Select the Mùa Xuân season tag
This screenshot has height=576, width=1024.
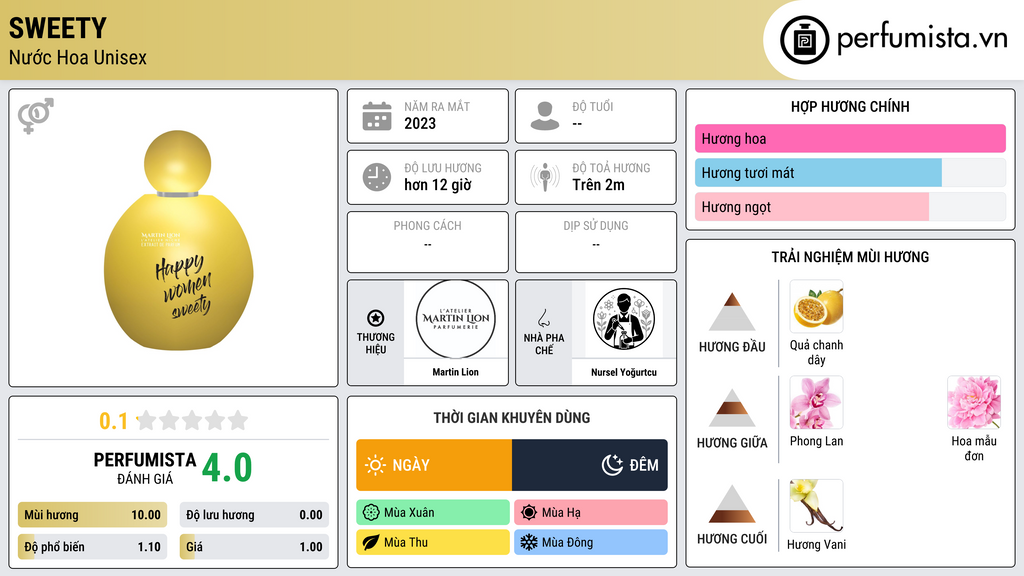tap(433, 513)
